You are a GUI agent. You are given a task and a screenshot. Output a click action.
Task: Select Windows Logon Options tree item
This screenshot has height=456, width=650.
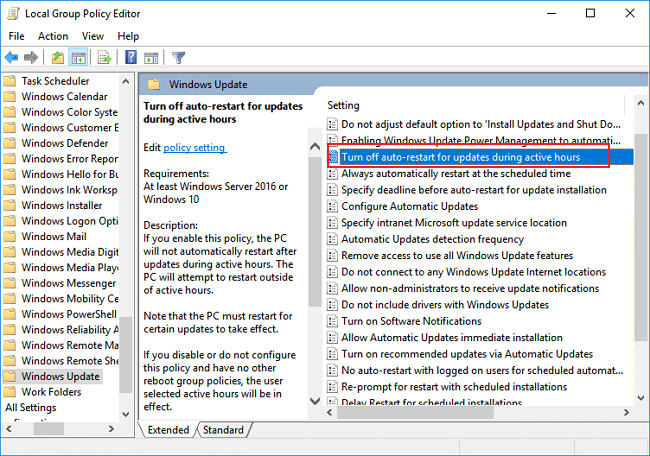click(x=70, y=221)
